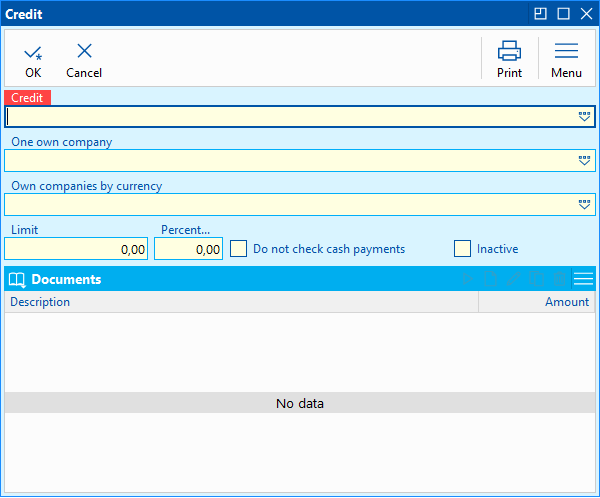Click the Limit amount field
This screenshot has height=498, width=600.
click(76, 249)
